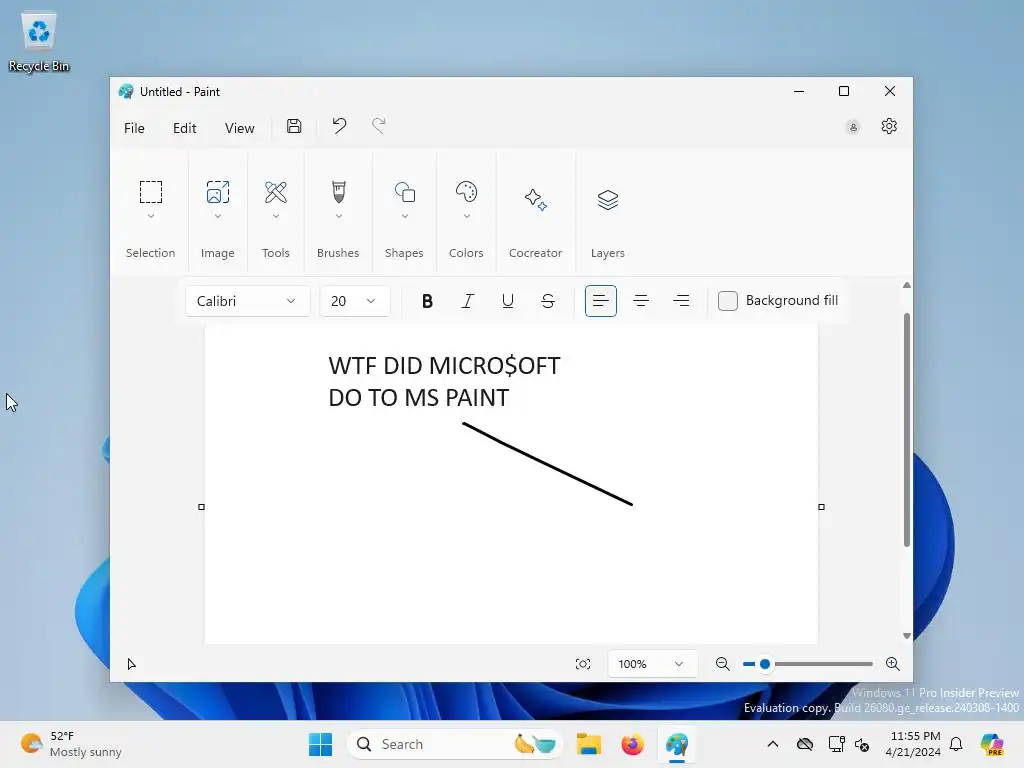Screen dimensions: 1024x768
Task: Open Windows Start menu
Action: point(320,744)
